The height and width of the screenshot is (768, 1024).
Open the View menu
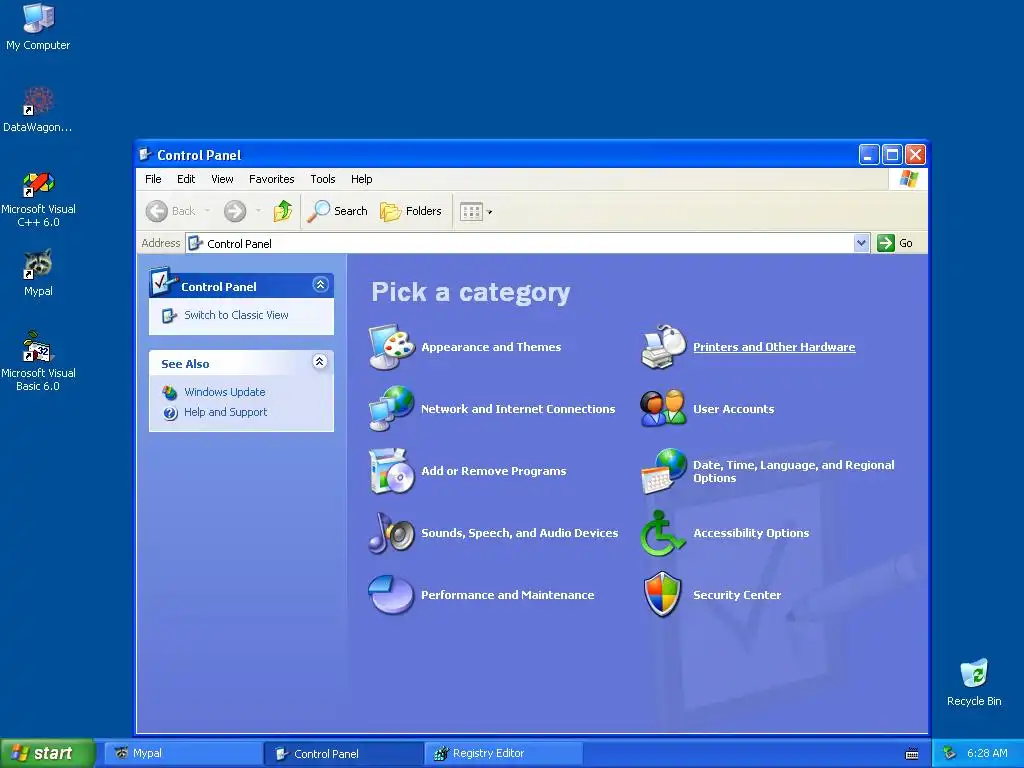click(x=222, y=179)
